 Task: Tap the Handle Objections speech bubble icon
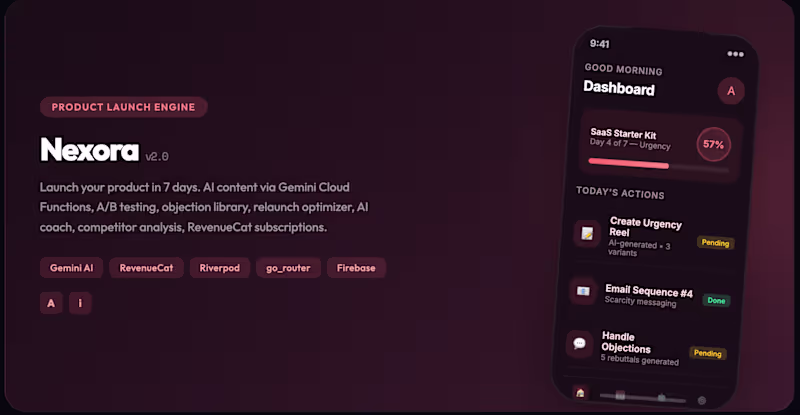(579, 343)
